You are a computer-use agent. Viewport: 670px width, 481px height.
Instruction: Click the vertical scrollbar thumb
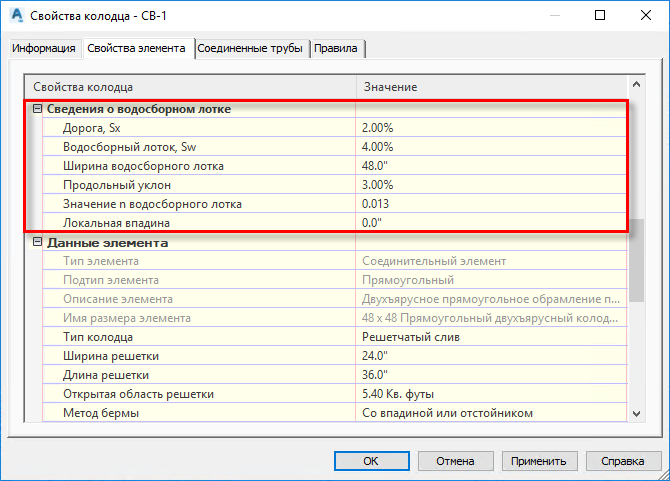(636, 261)
